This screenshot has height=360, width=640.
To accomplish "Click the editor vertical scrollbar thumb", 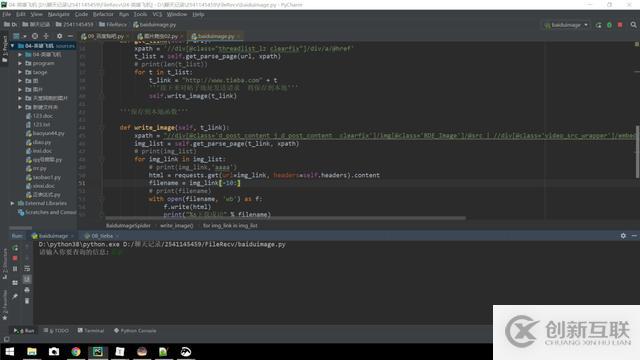I will tap(637, 152).
